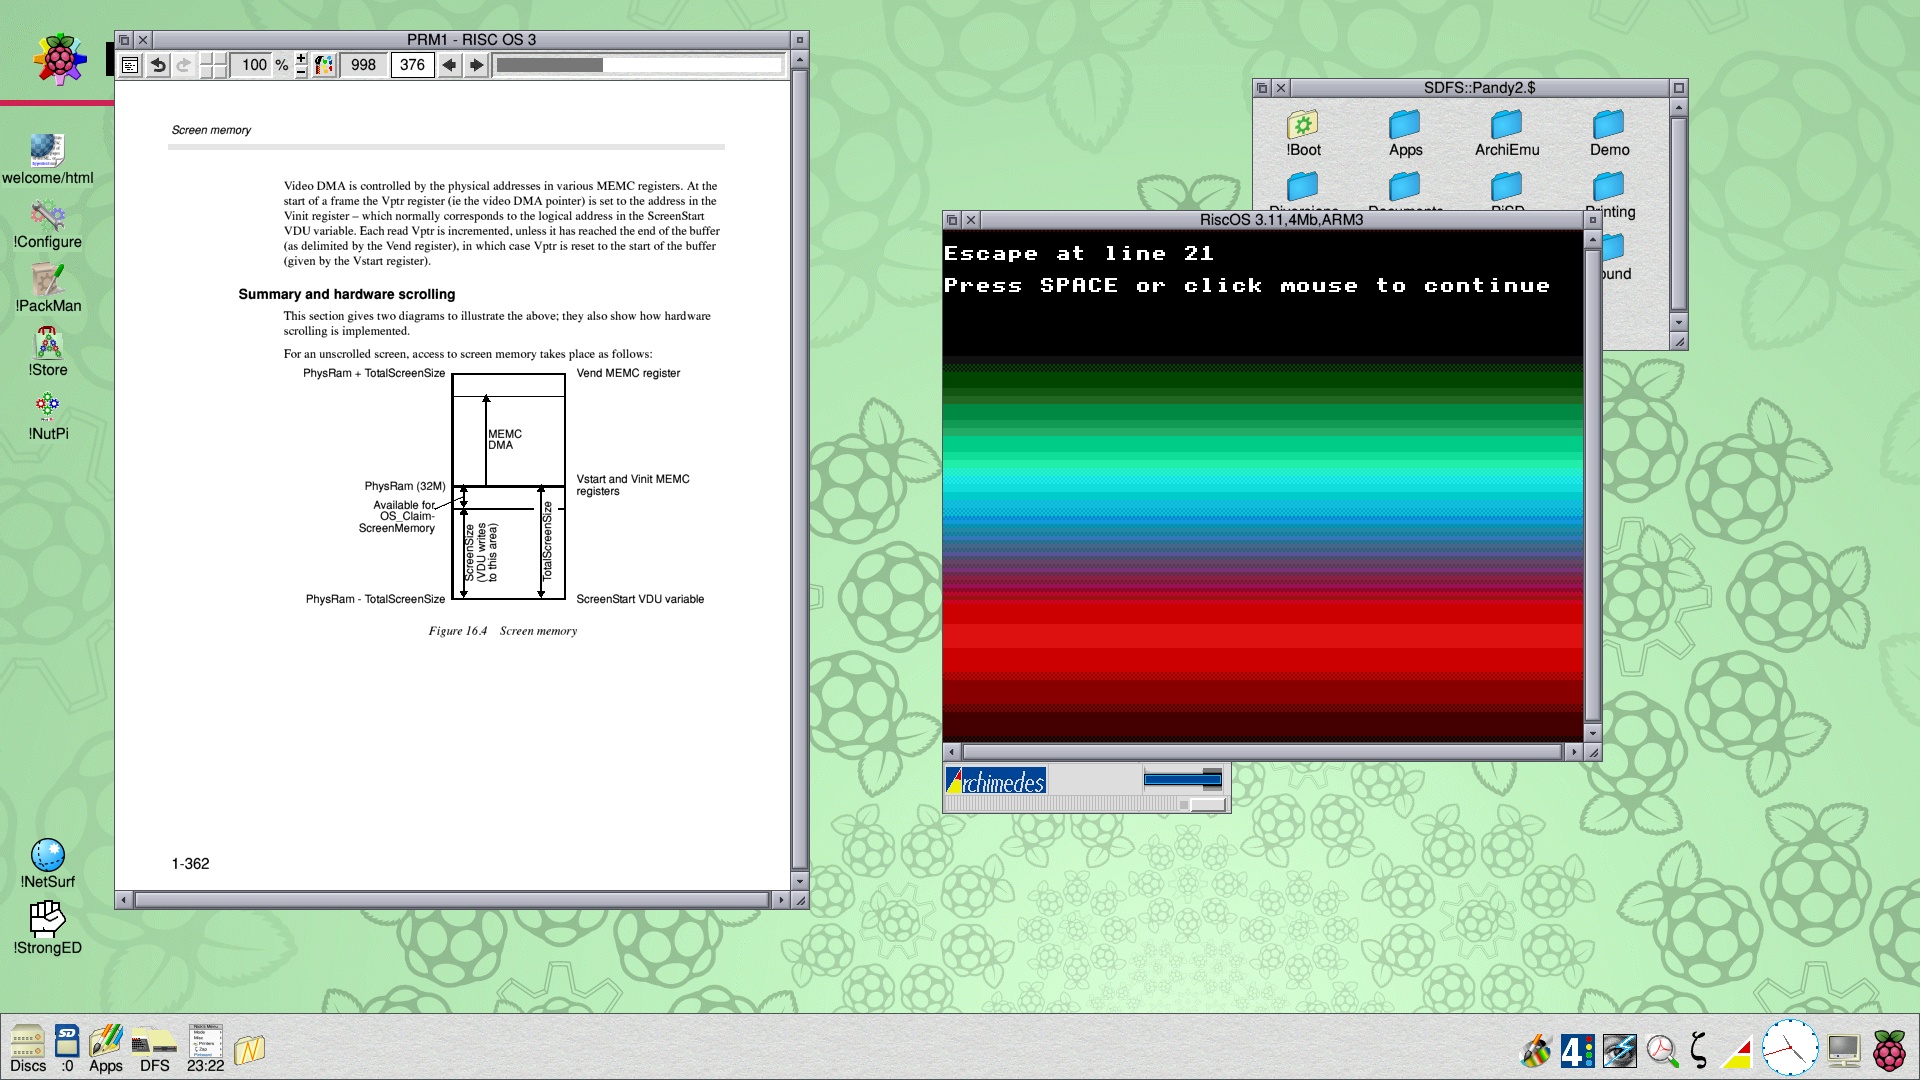Open DFS drive icon on the icon bar
Image resolution: width=1920 pixels, height=1080 pixels.
(154, 1048)
